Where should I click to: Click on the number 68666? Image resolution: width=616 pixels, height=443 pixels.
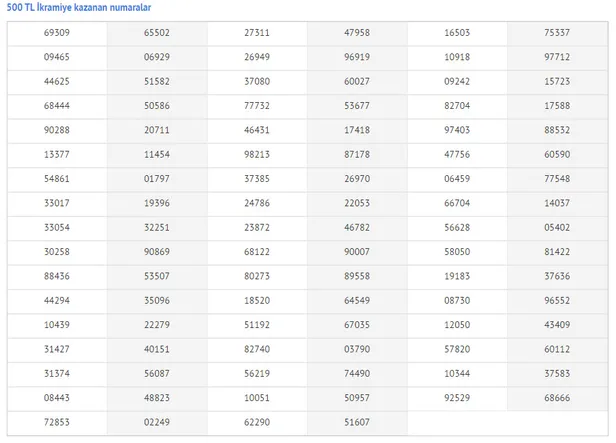(557, 398)
